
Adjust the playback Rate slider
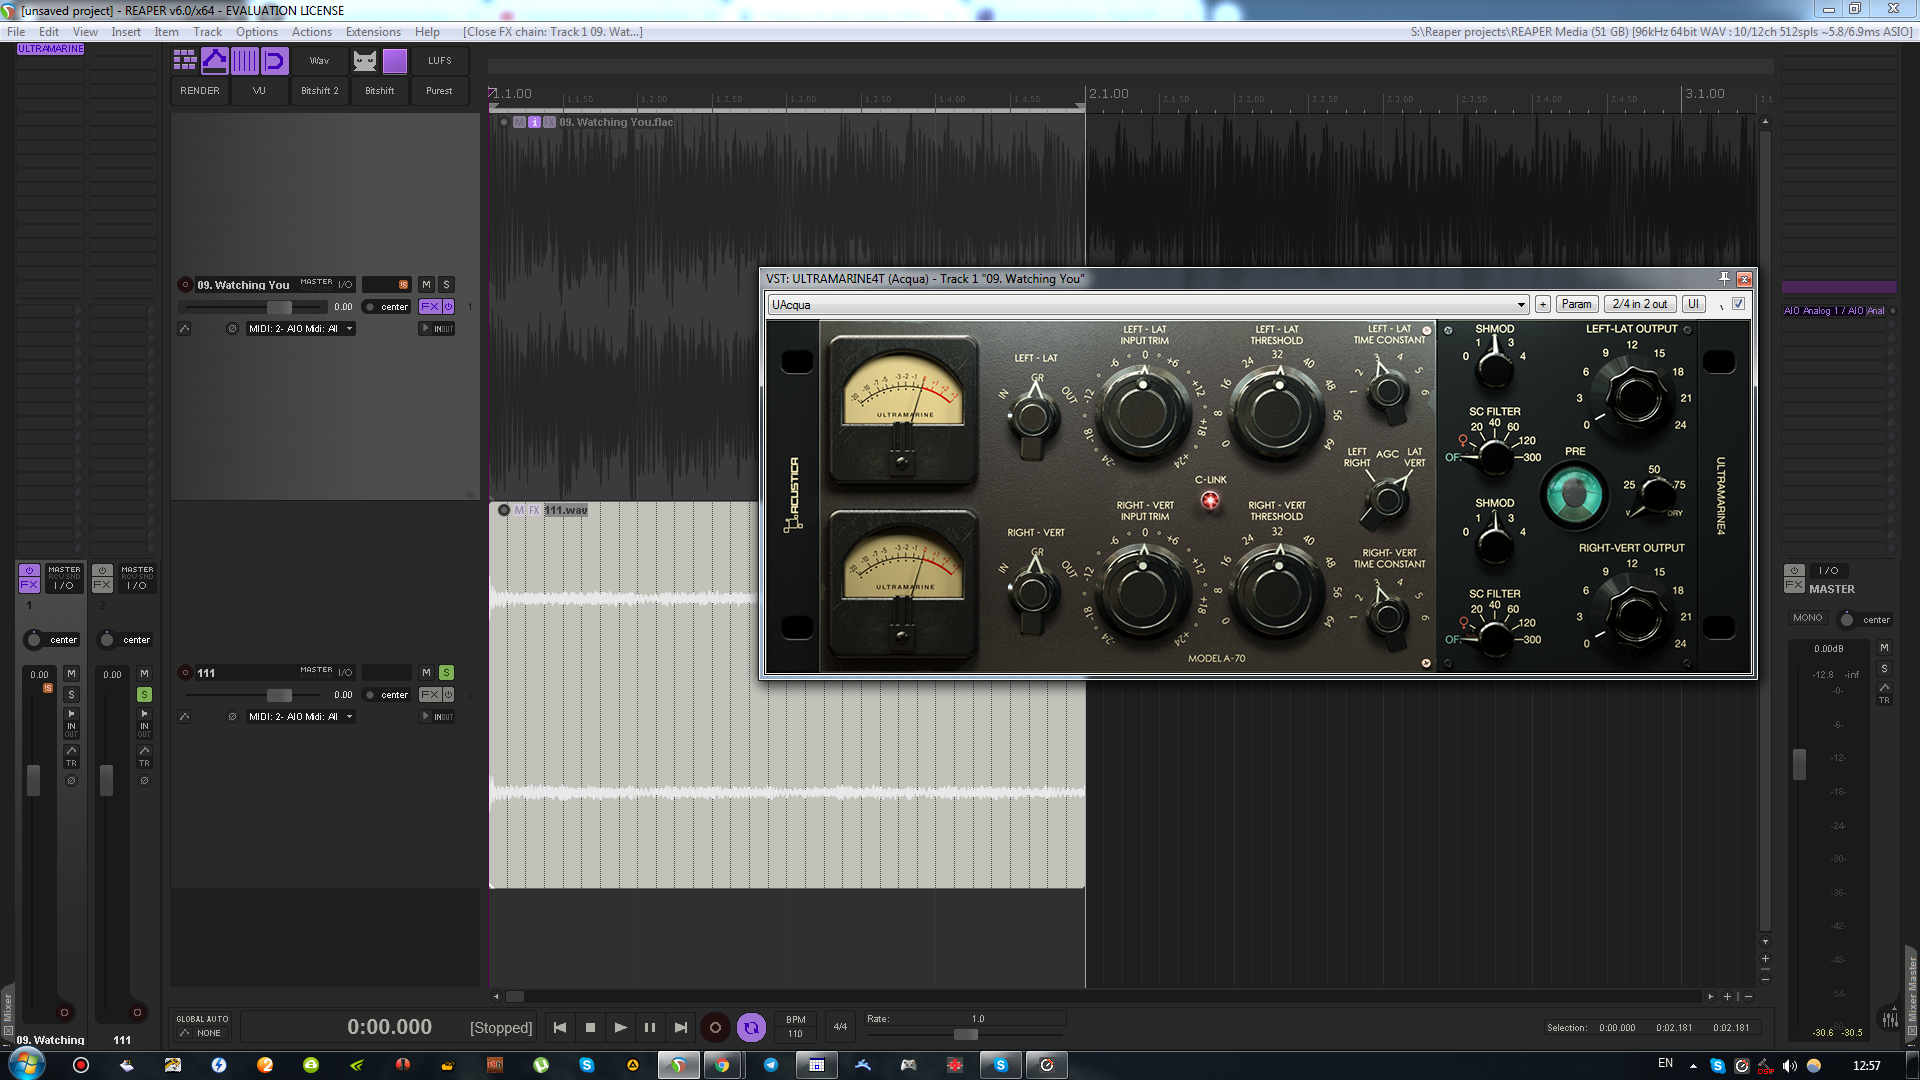pyautogui.click(x=966, y=1034)
